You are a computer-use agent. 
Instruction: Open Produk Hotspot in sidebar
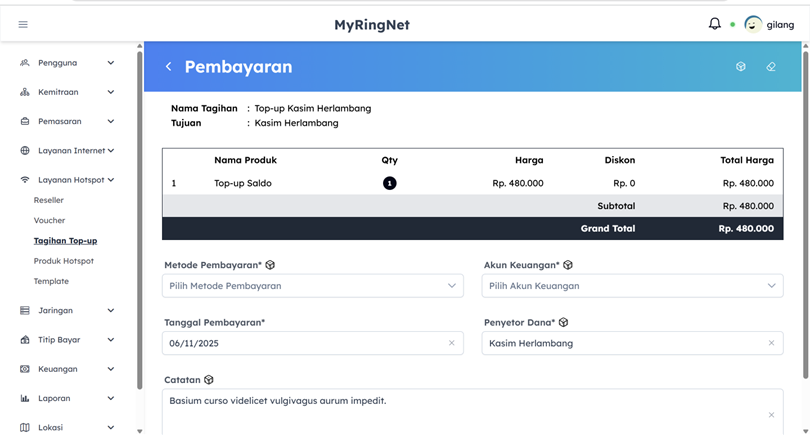pyautogui.click(x=64, y=261)
